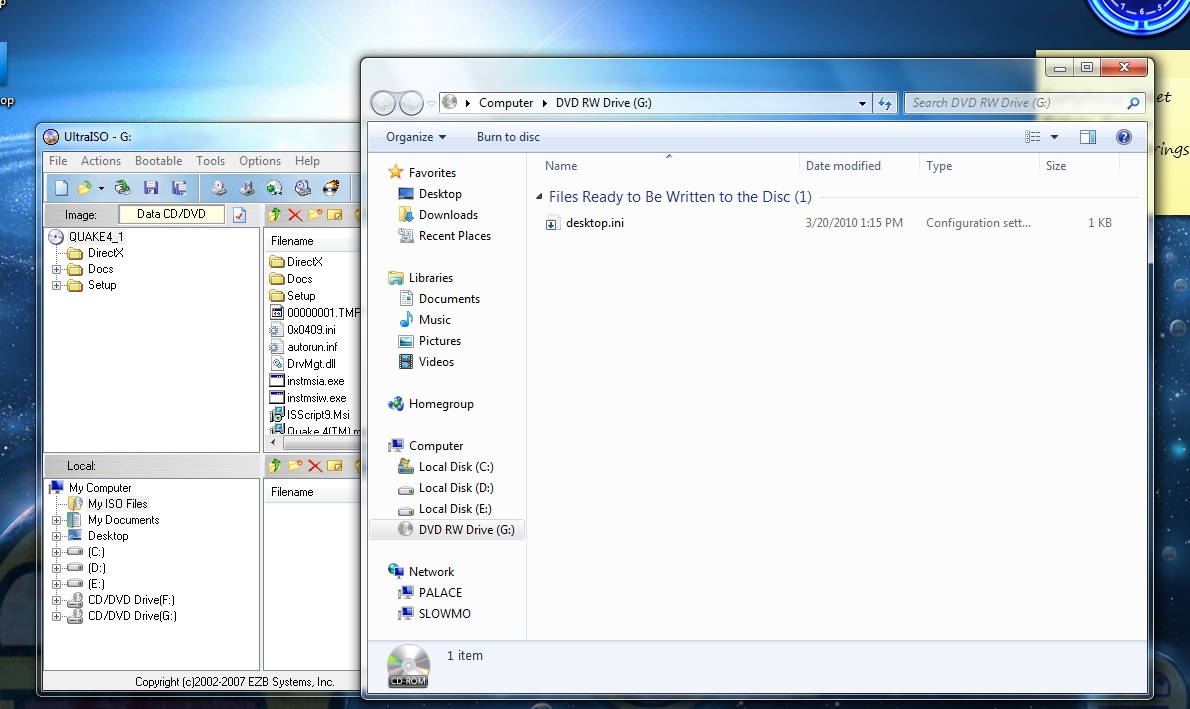
Task: Select autorun.inf in UltraISO file list
Action: [x=312, y=347]
